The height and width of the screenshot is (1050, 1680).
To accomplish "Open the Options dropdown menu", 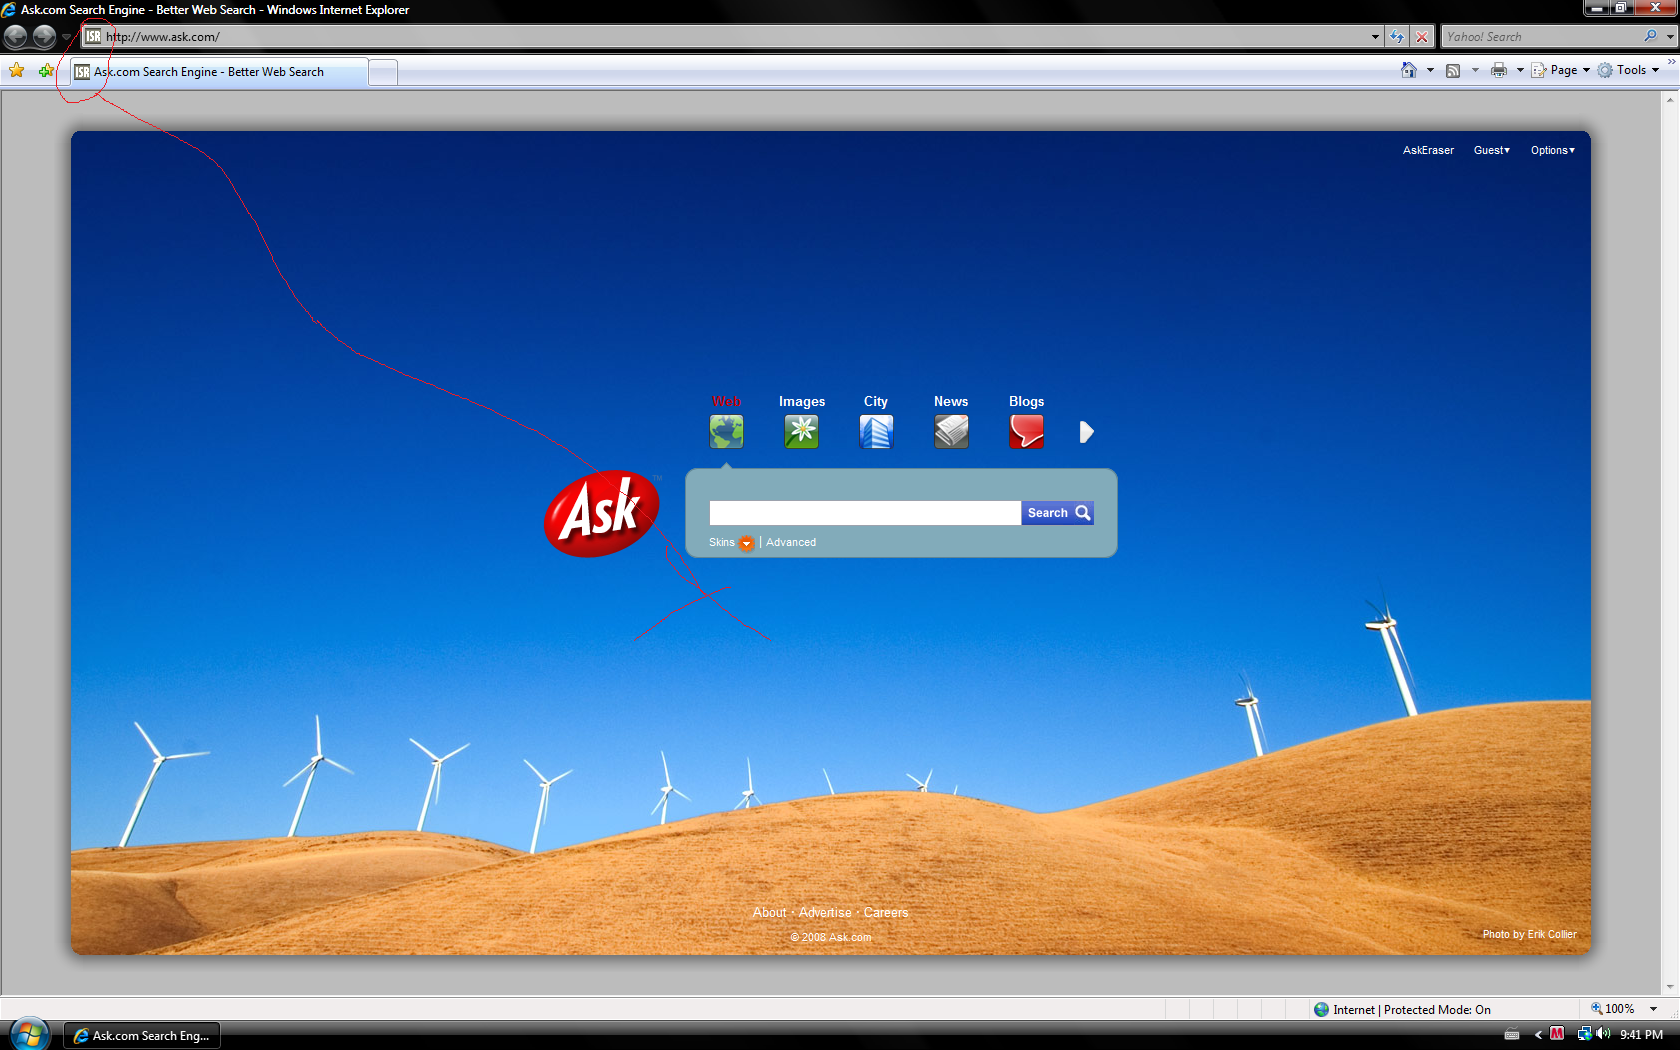I will click(1552, 150).
